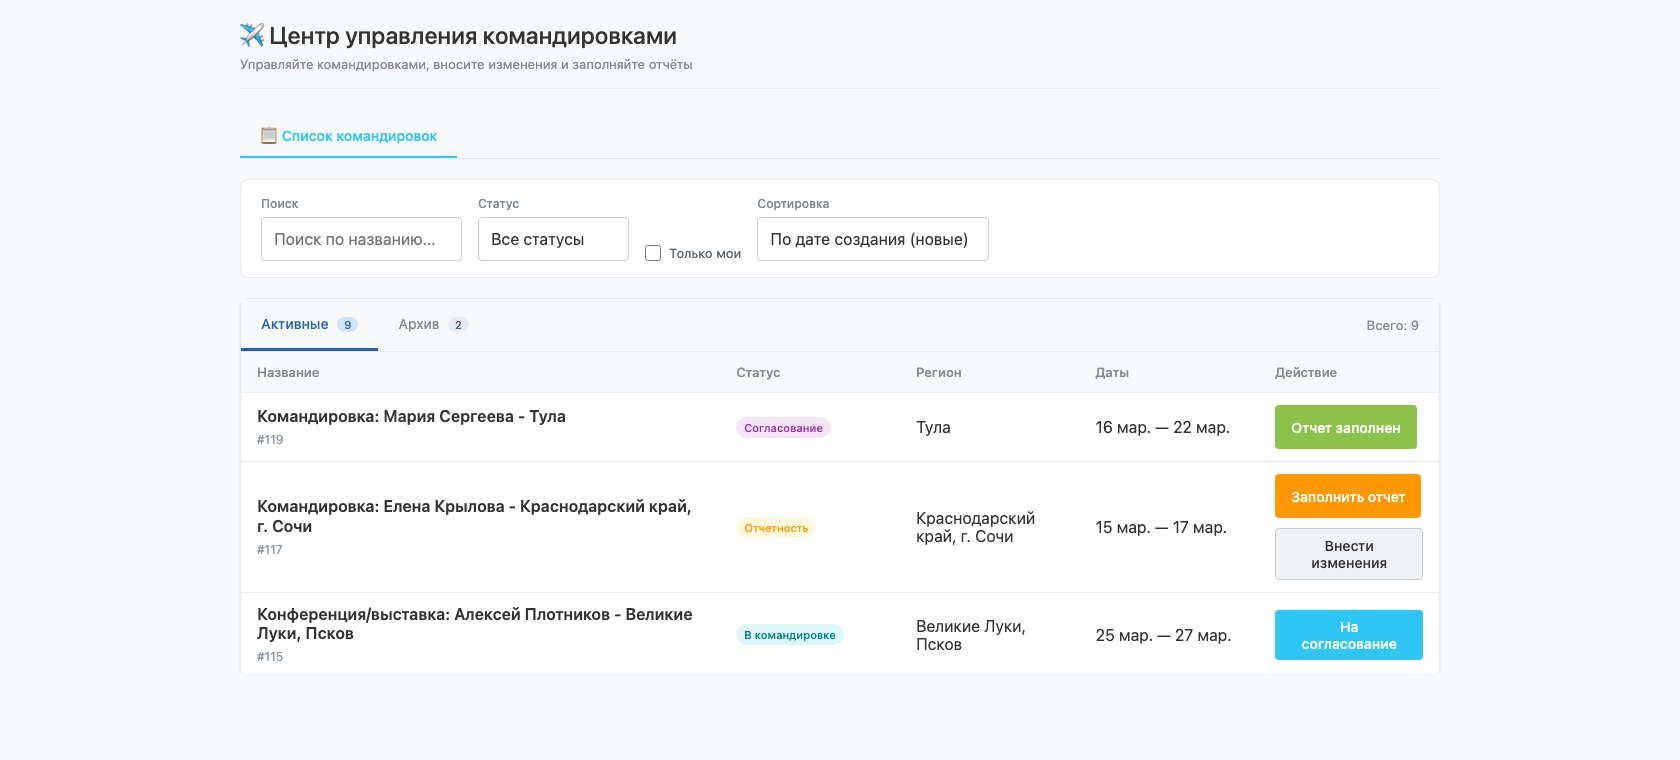Click the В командировке status badge
Screen dimensions: 1680x760
click(789, 635)
